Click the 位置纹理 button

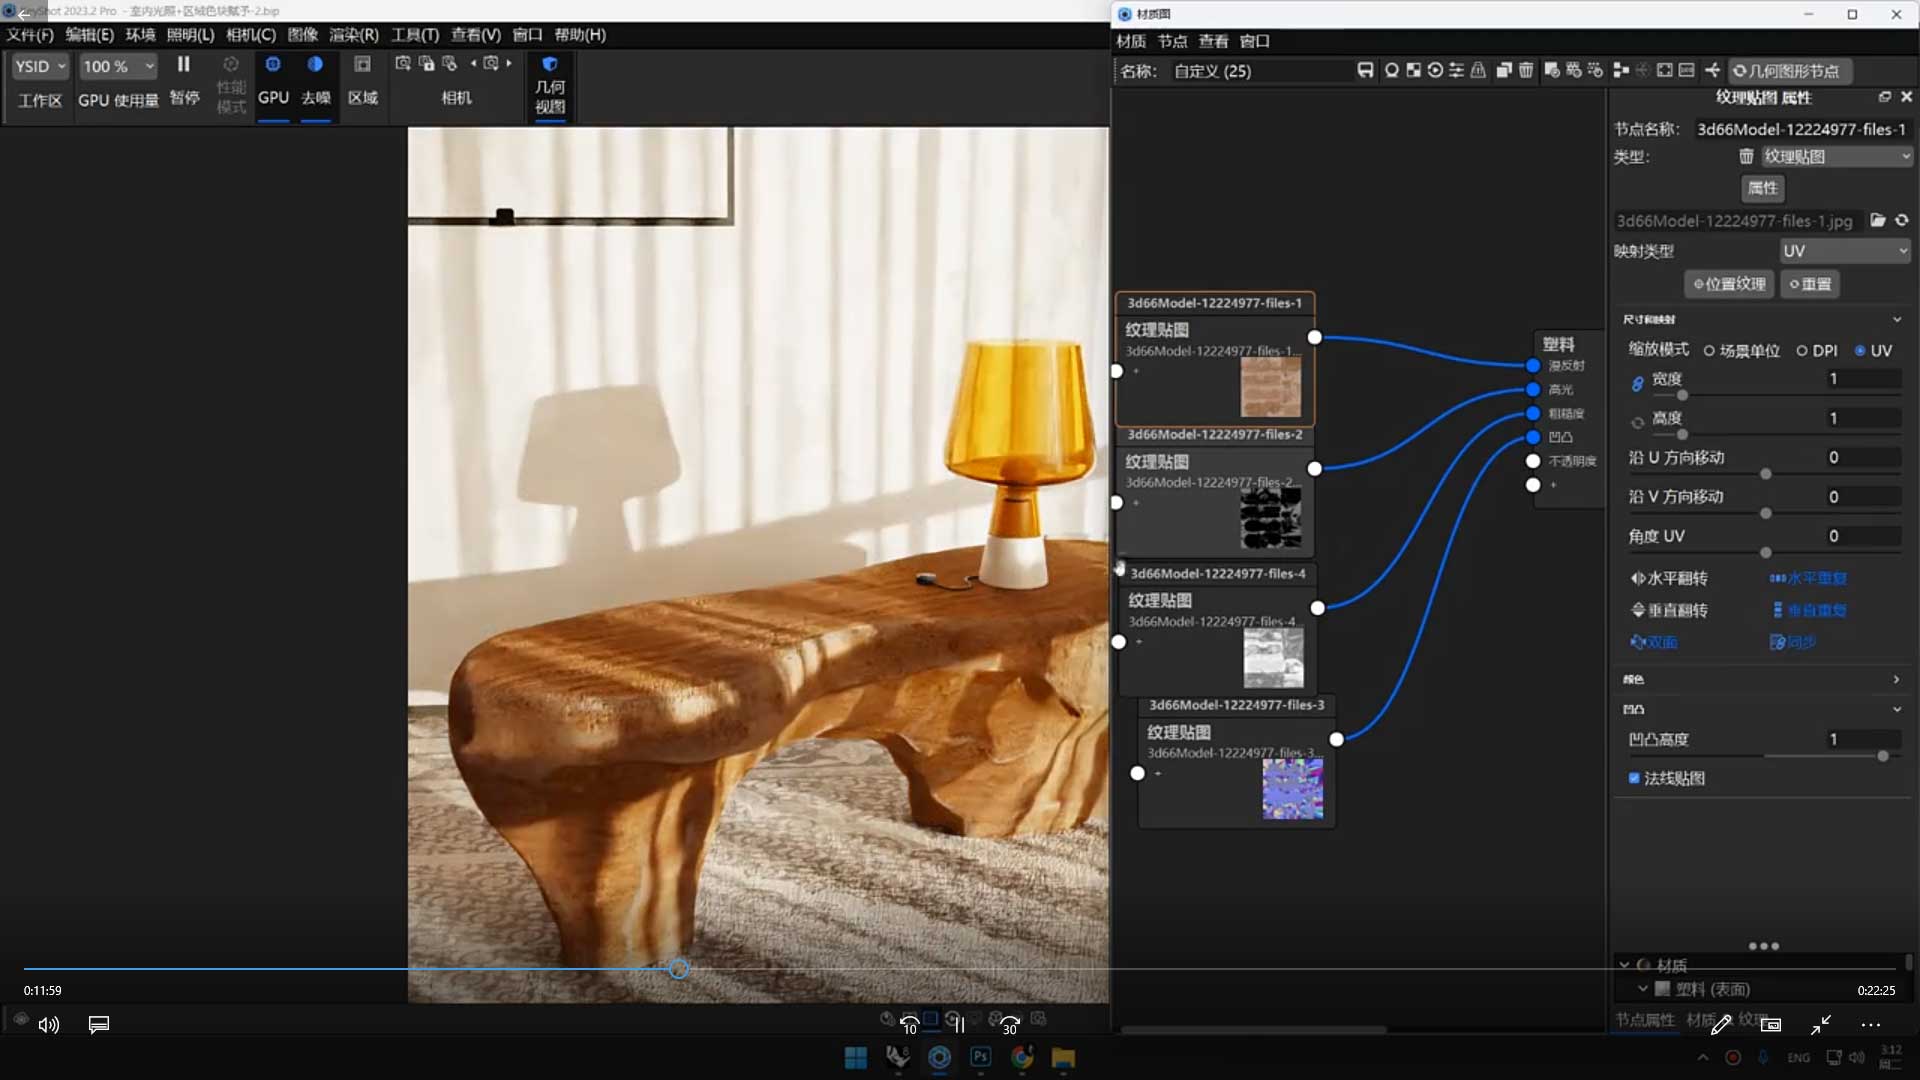[1729, 284]
